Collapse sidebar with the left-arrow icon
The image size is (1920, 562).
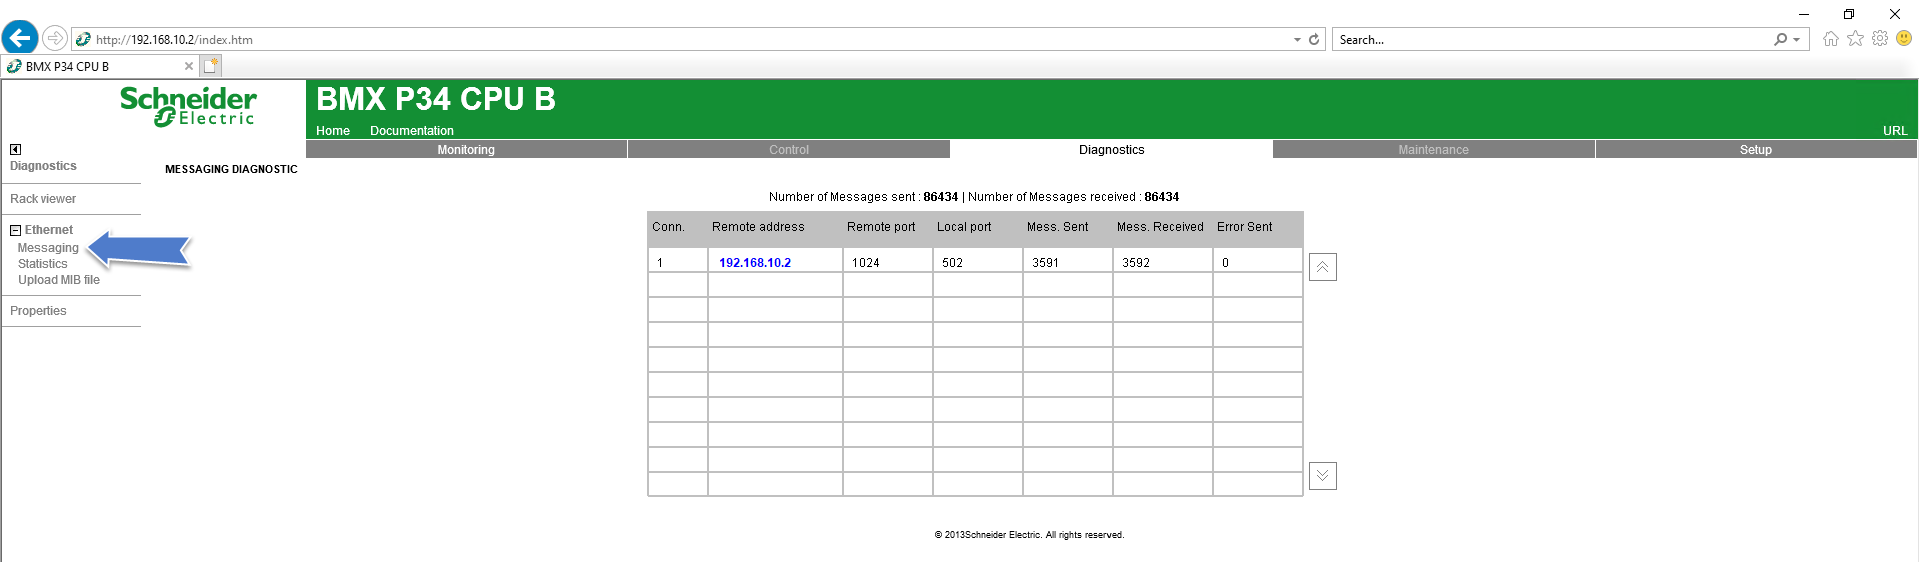[x=15, y=149]
